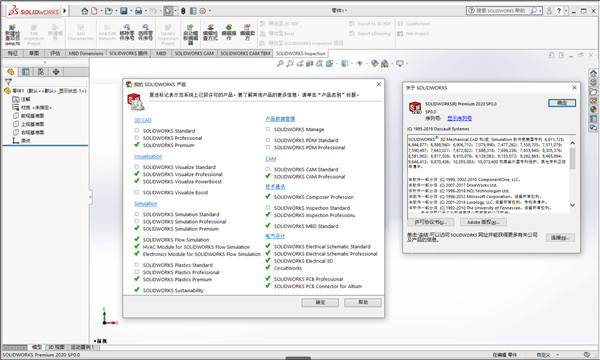This screenshot has width=600, height=360.
Task: Click the Home icon in quick access toolbar
Action: click(x=85, y=11)
